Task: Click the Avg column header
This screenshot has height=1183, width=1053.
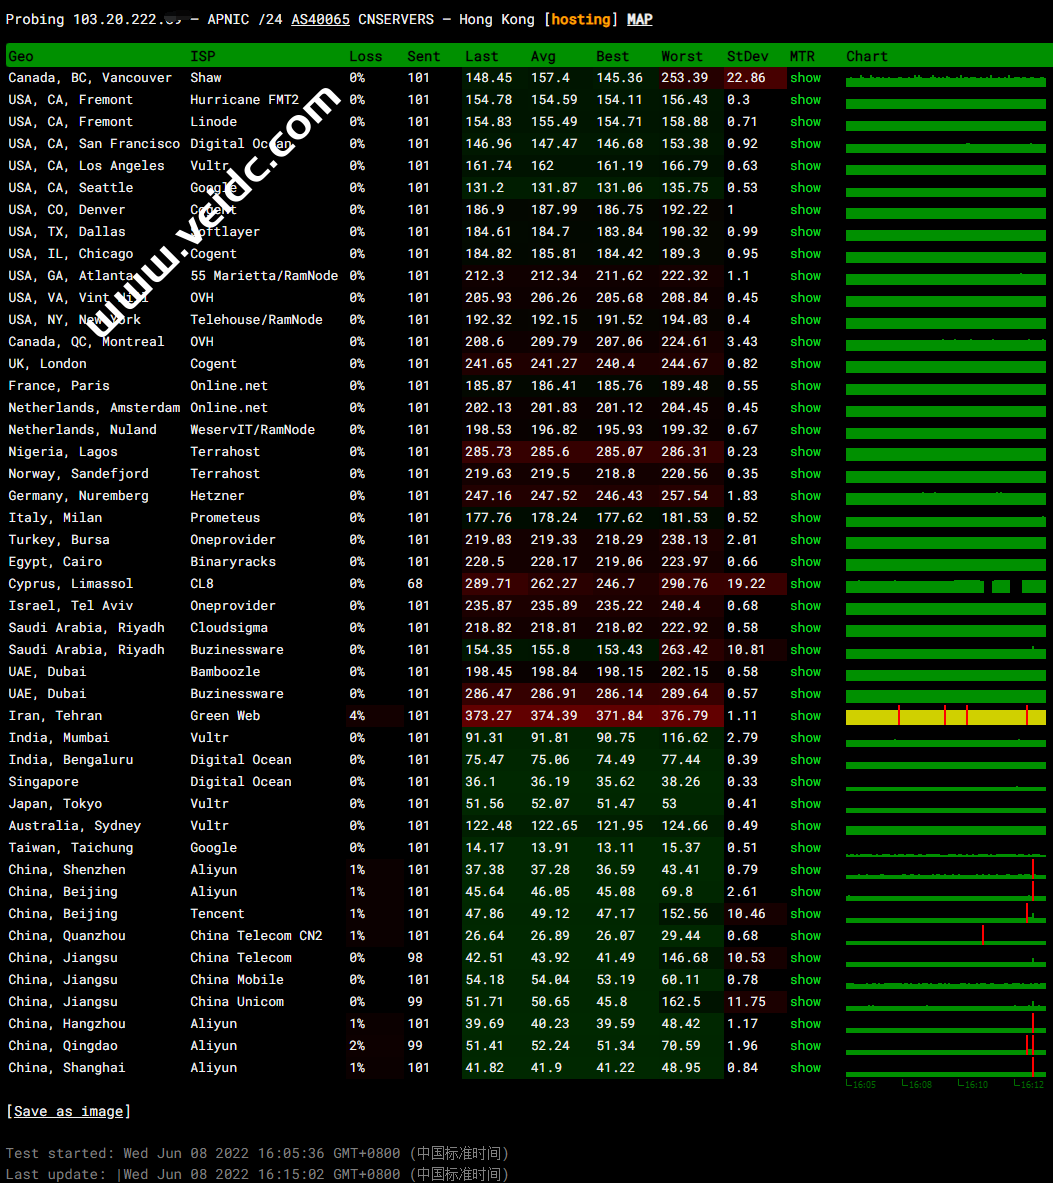Action: [x=543, y=57]
